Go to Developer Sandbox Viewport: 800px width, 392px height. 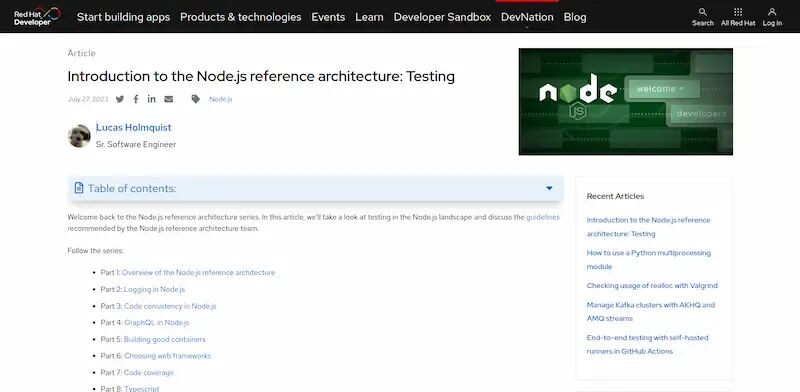pyautogui.click(x=442, y=17)
